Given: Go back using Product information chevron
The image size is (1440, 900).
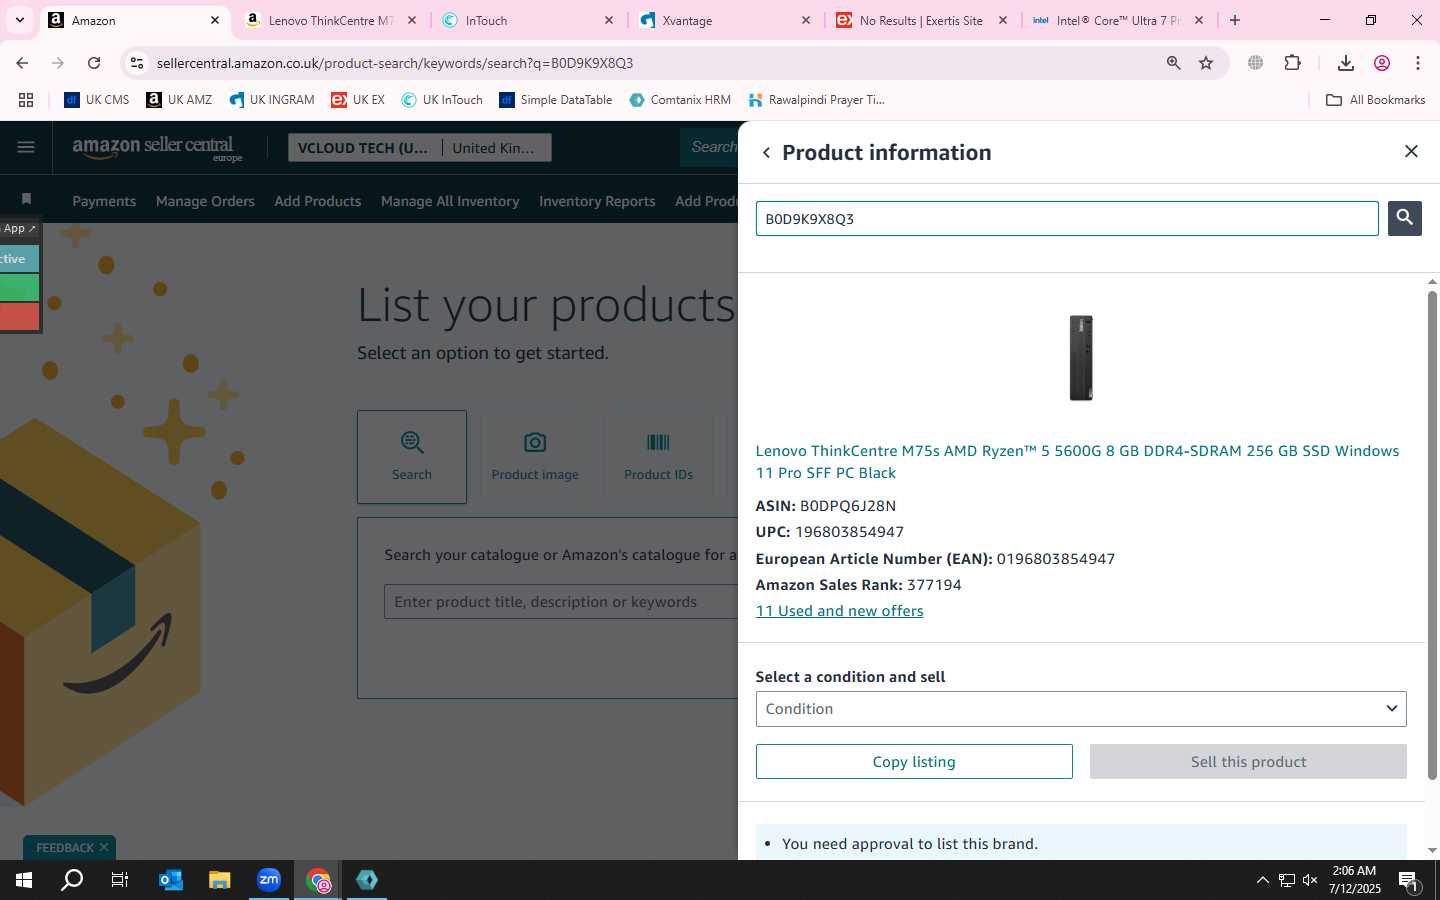Looking at the screenshot, I should 766,153.
